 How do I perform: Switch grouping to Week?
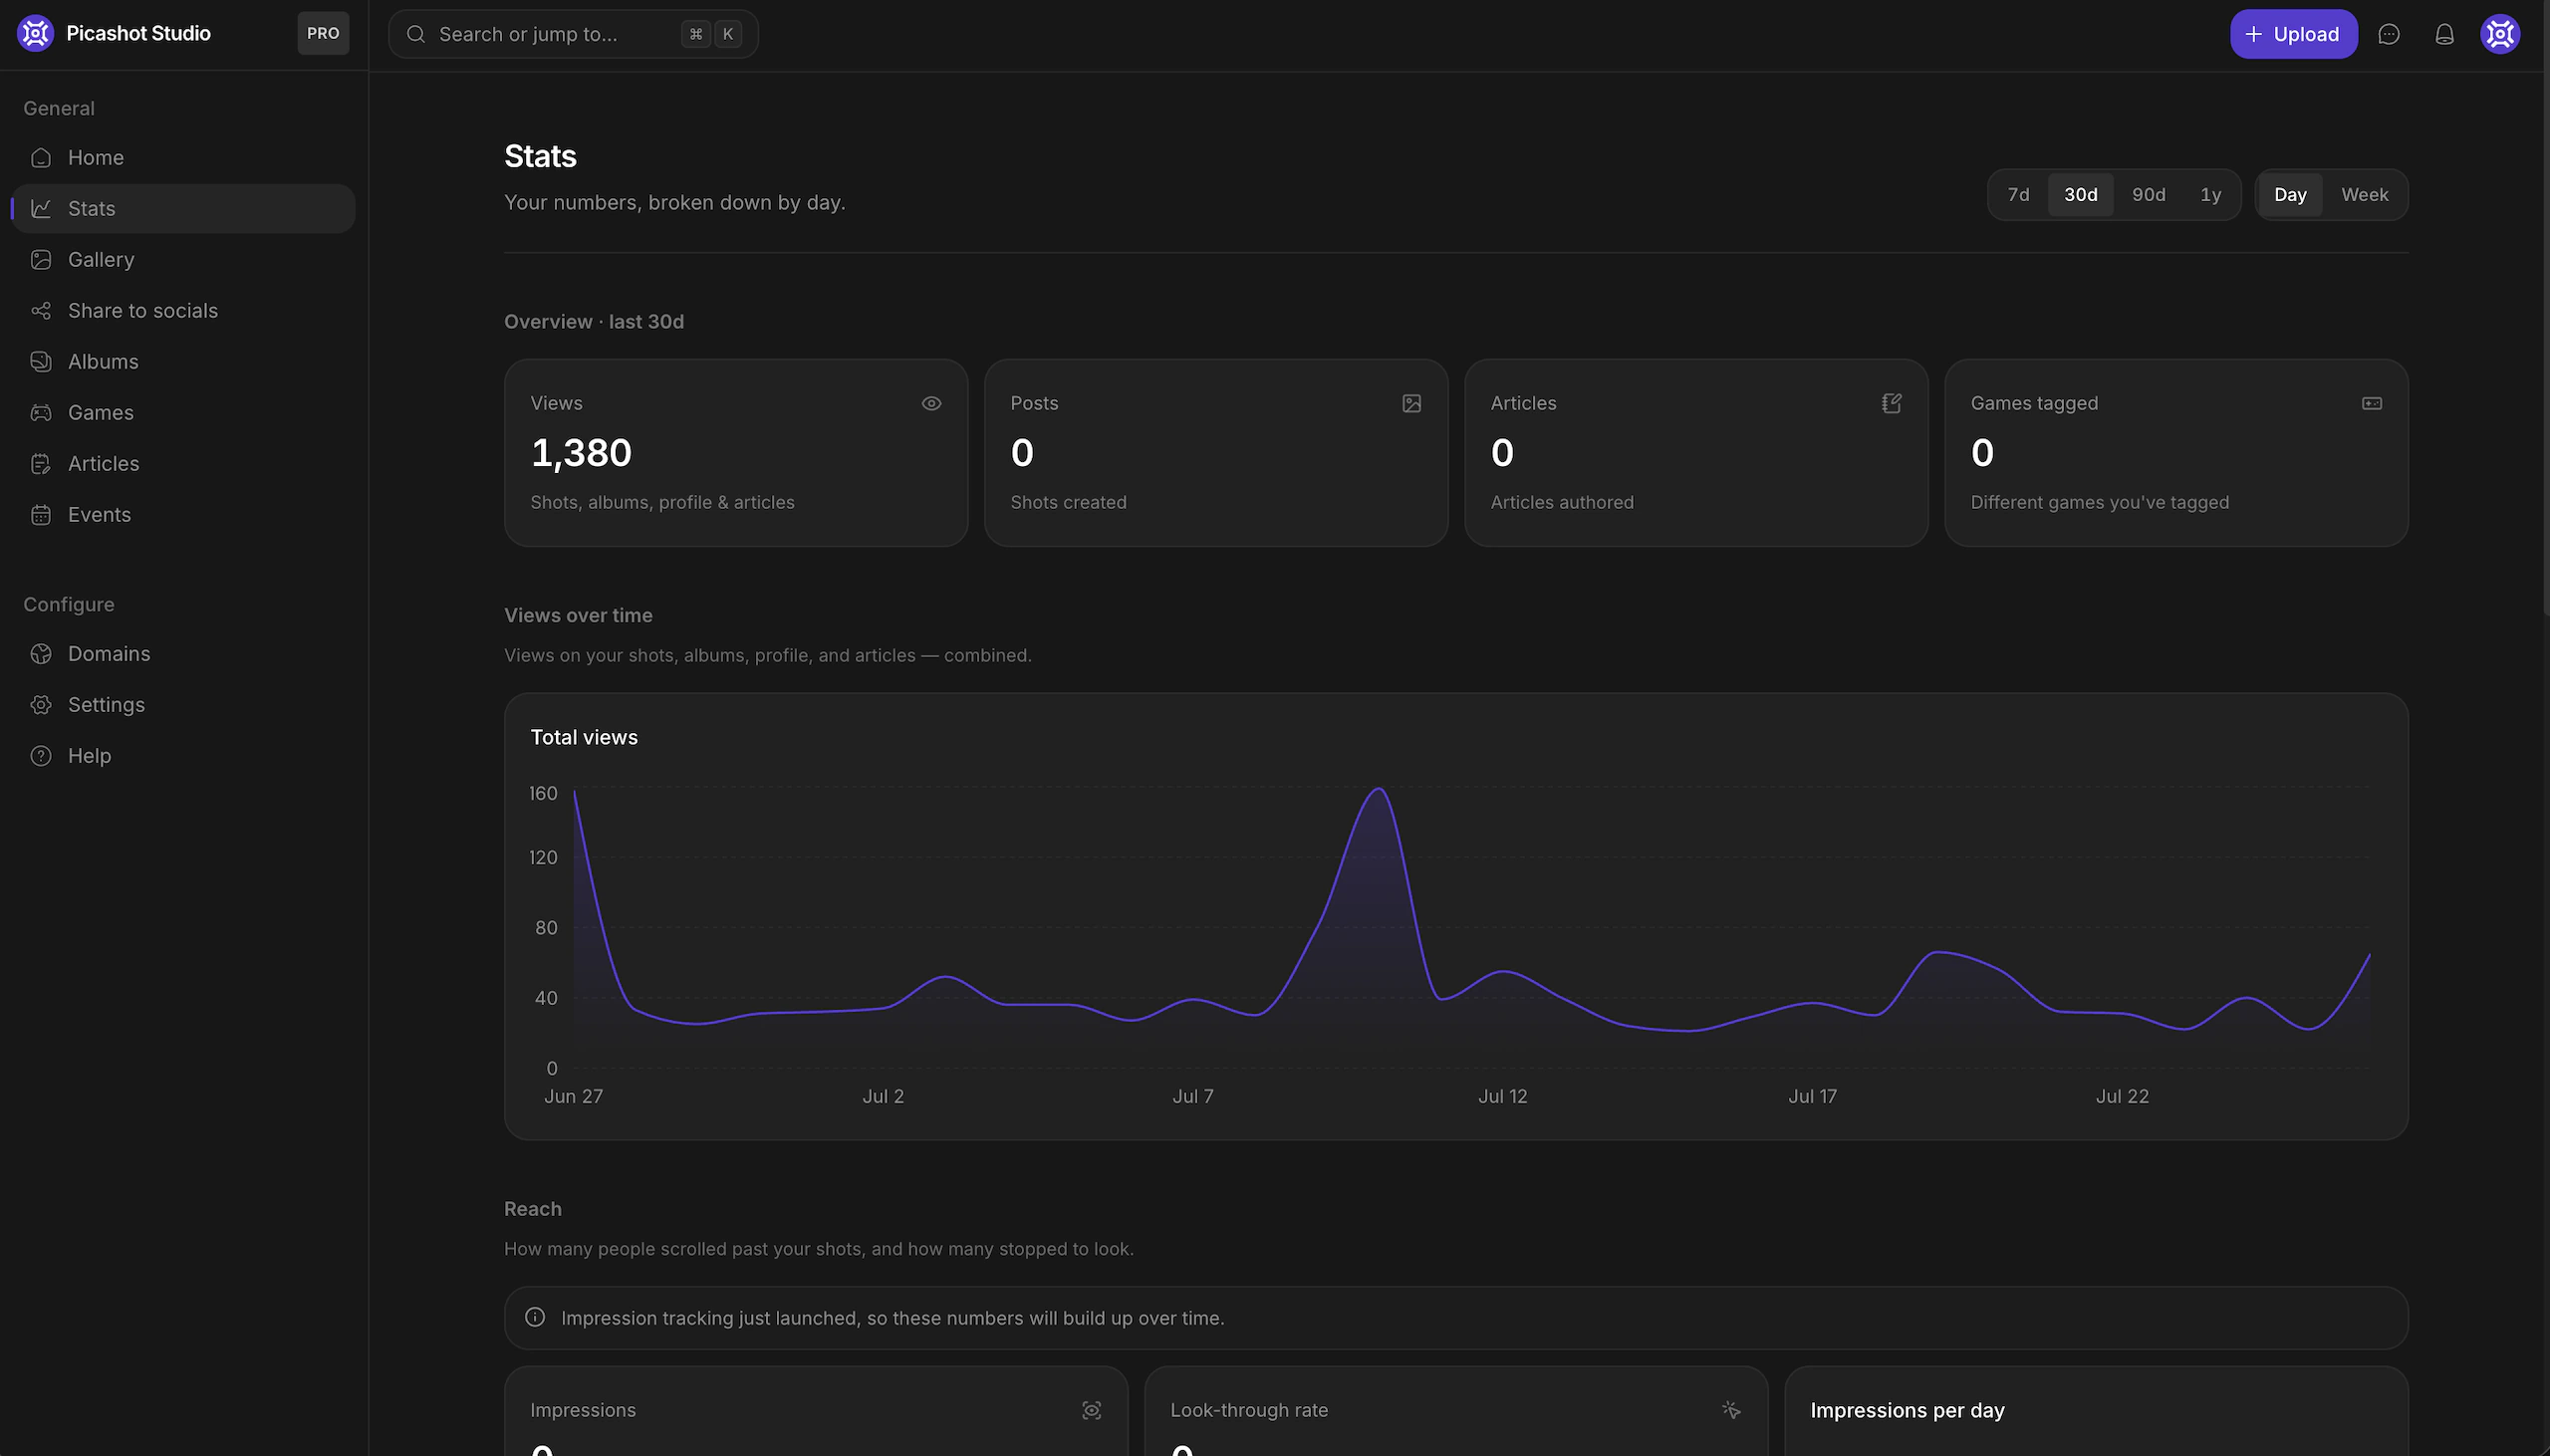(x=2364, y=195)
